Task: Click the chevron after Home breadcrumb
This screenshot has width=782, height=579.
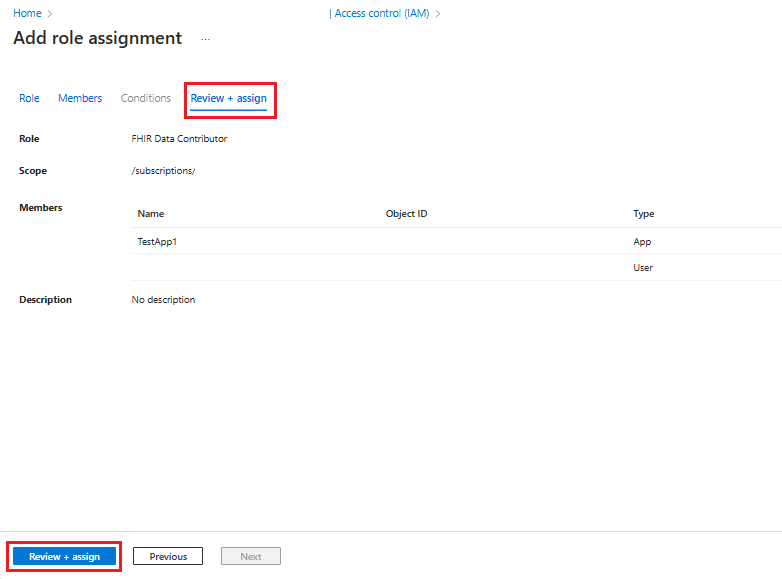Action: pyautogui.click(x=50, y=14)
